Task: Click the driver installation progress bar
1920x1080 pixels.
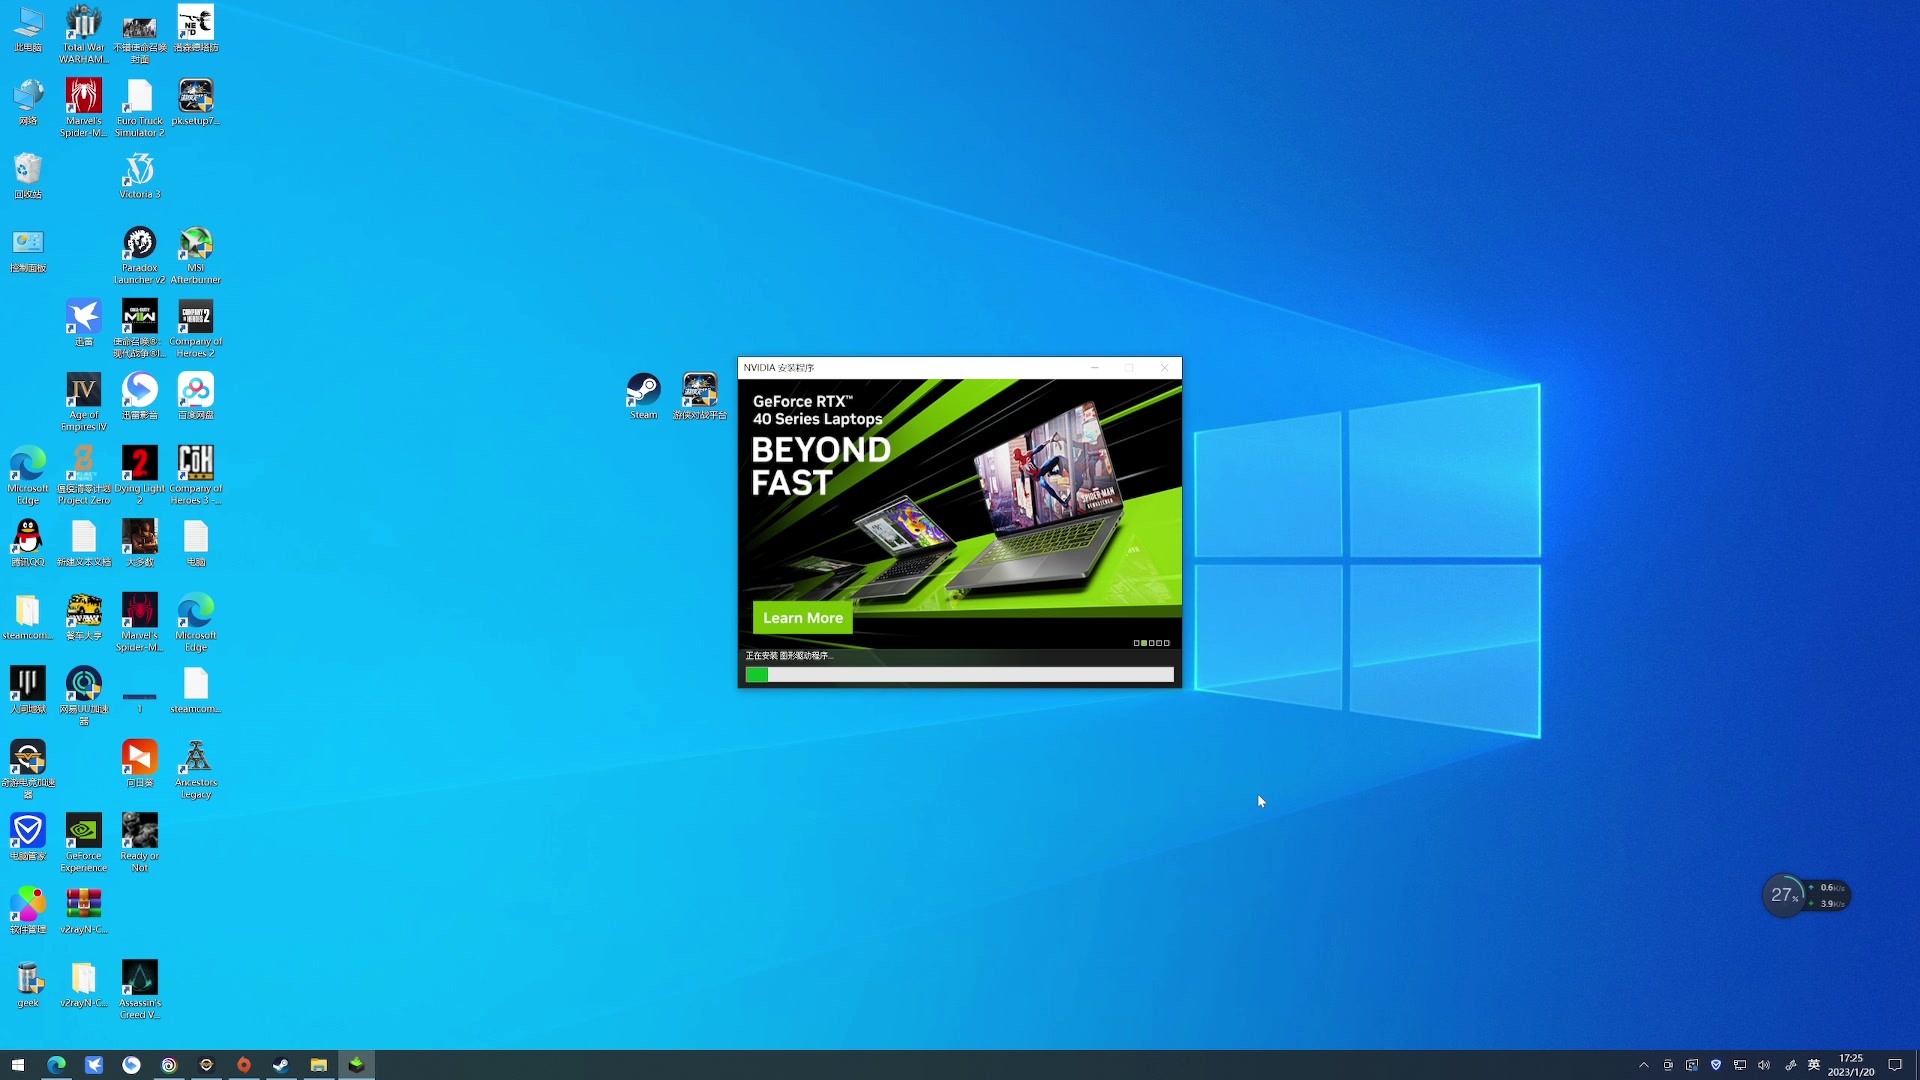Action: coord(959,675)
